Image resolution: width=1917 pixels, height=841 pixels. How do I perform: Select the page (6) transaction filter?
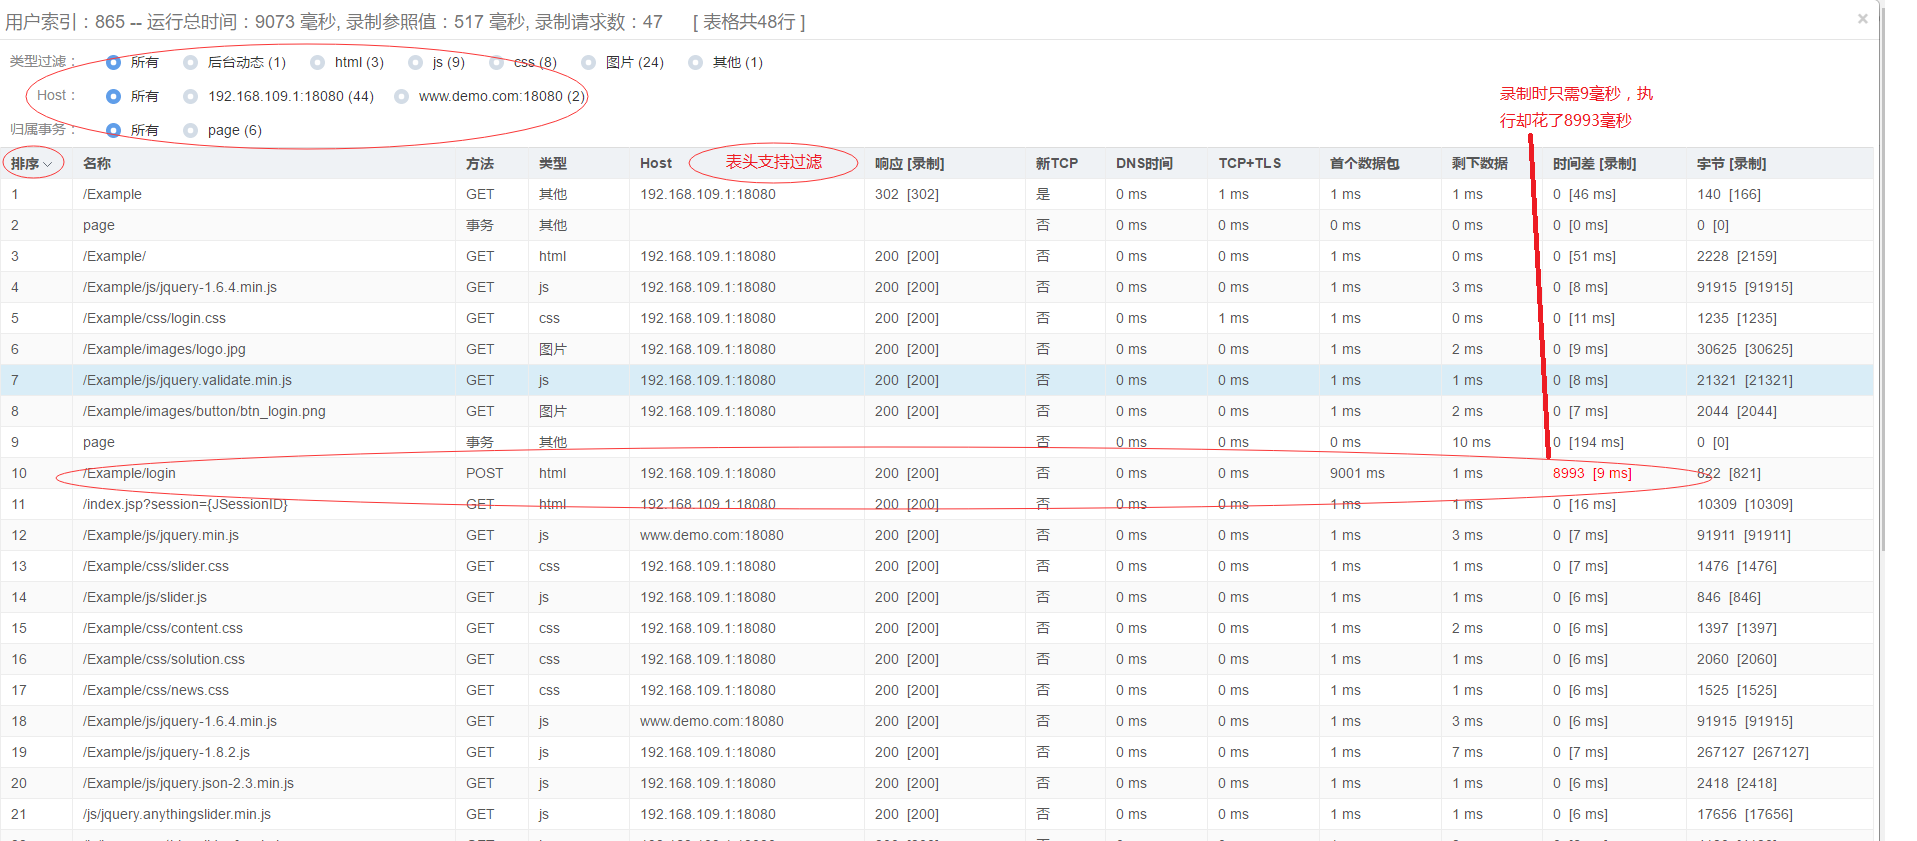click(191, 130)
